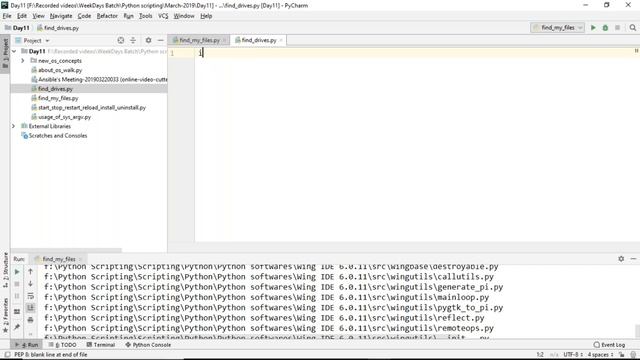The height and width of the screenshot is (360, 640).
Task: Select Scratches and Consoles node
Action: 58,136
